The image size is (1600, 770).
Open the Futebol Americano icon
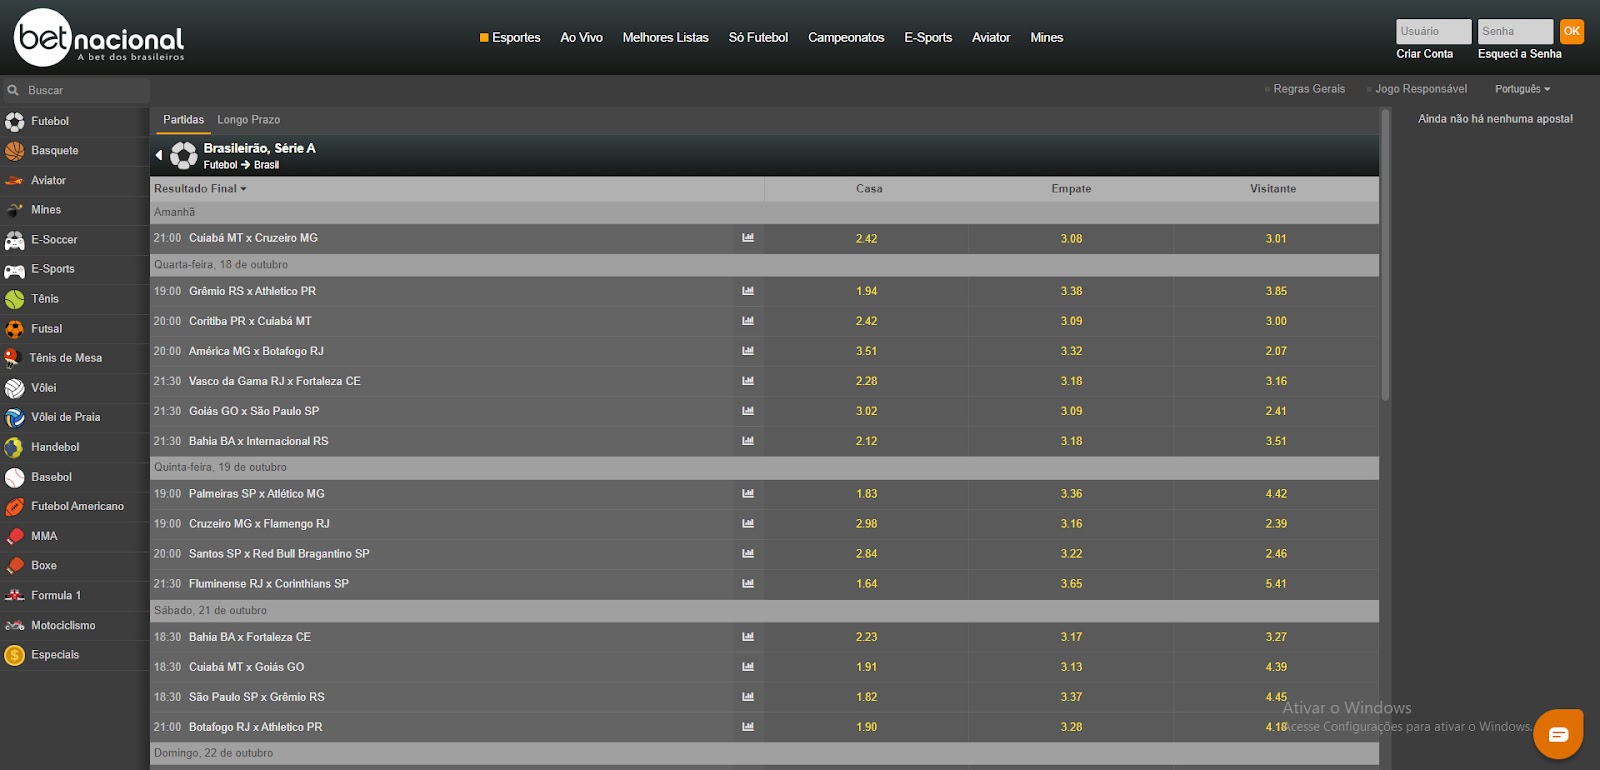(14, 507)
